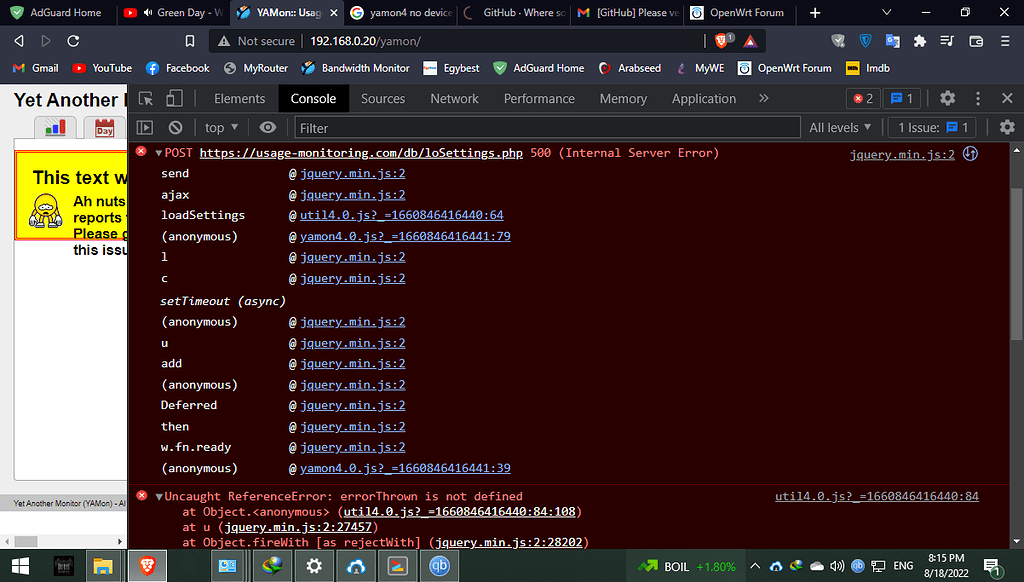Open the JavaScript context 'top' dropdown

coord(221,128)
